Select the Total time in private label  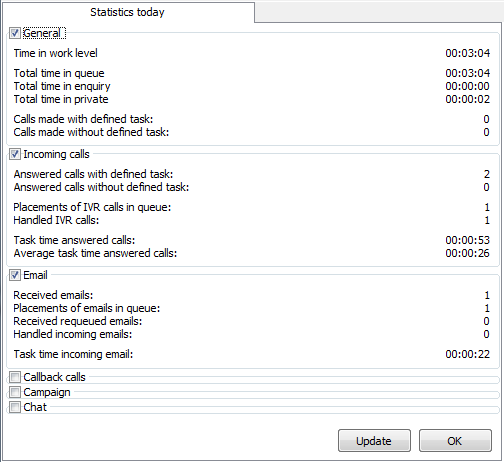pyautogui.click(x=61, y=99)
